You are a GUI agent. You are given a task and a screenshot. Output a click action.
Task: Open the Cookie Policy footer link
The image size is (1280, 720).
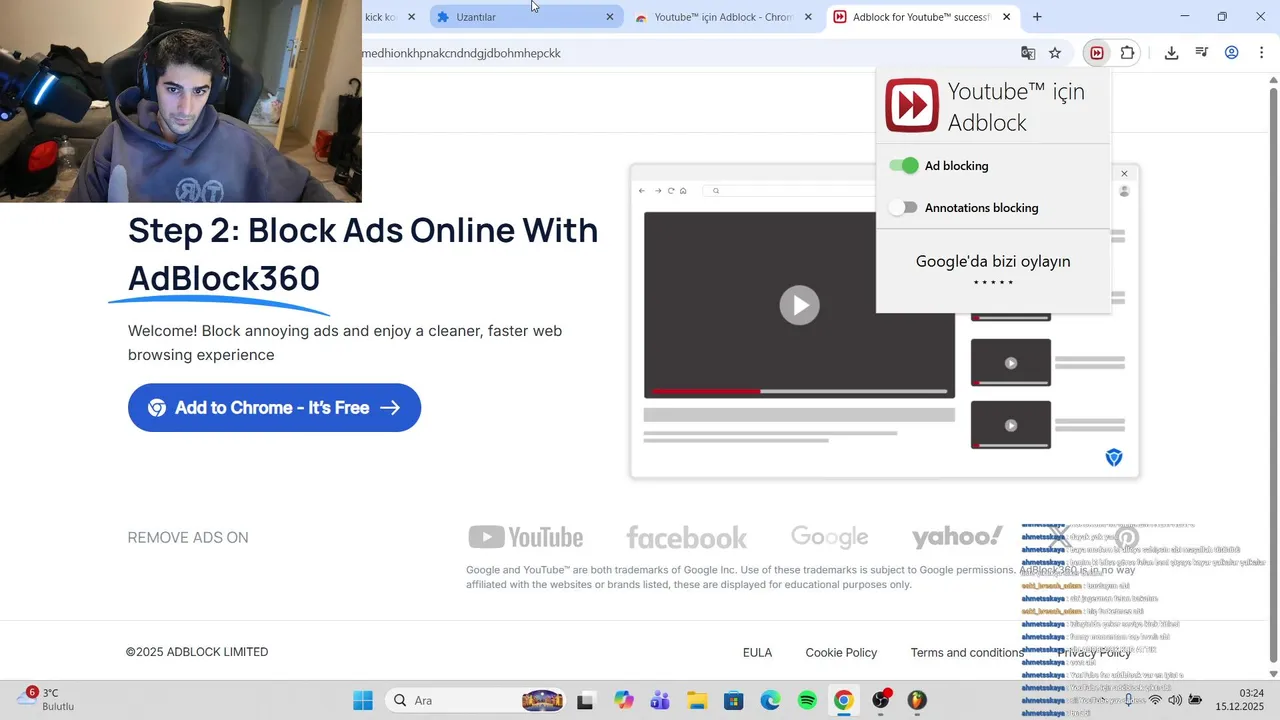tap(841, 652)
